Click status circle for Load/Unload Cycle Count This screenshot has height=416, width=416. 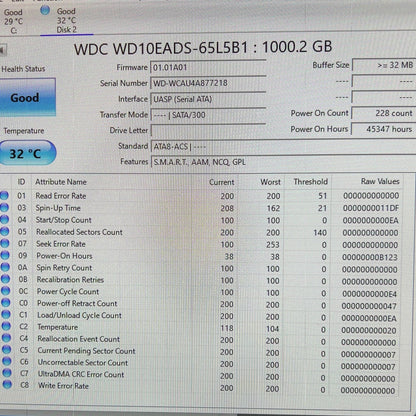tap(6, 314)
